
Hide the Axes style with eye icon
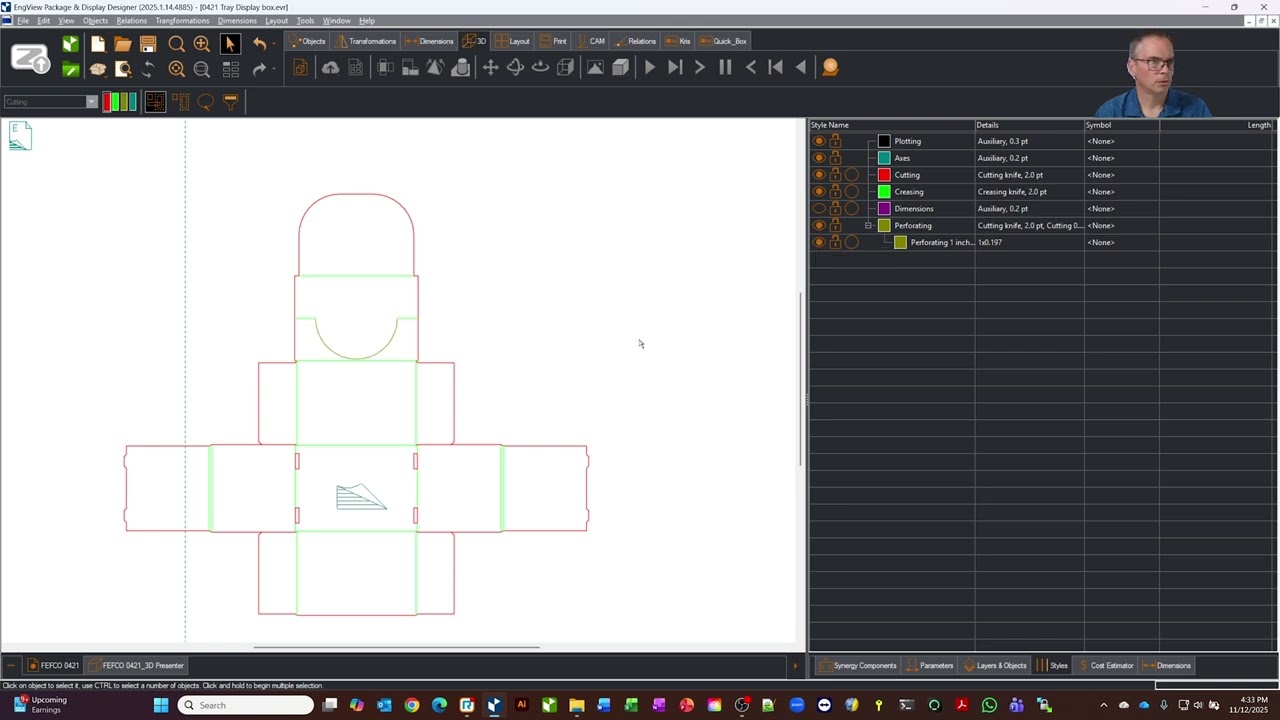tap(819, 158)
